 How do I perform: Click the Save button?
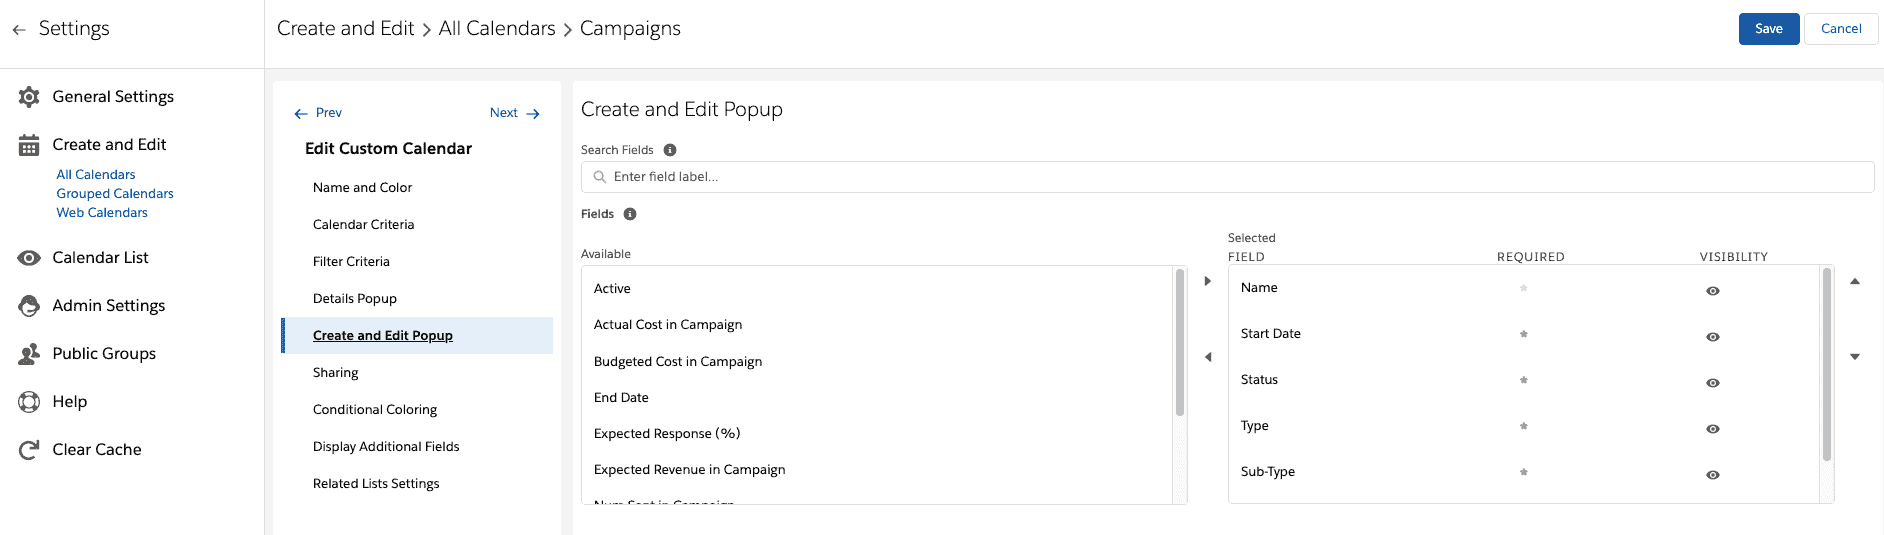(x=1769, y=29)
